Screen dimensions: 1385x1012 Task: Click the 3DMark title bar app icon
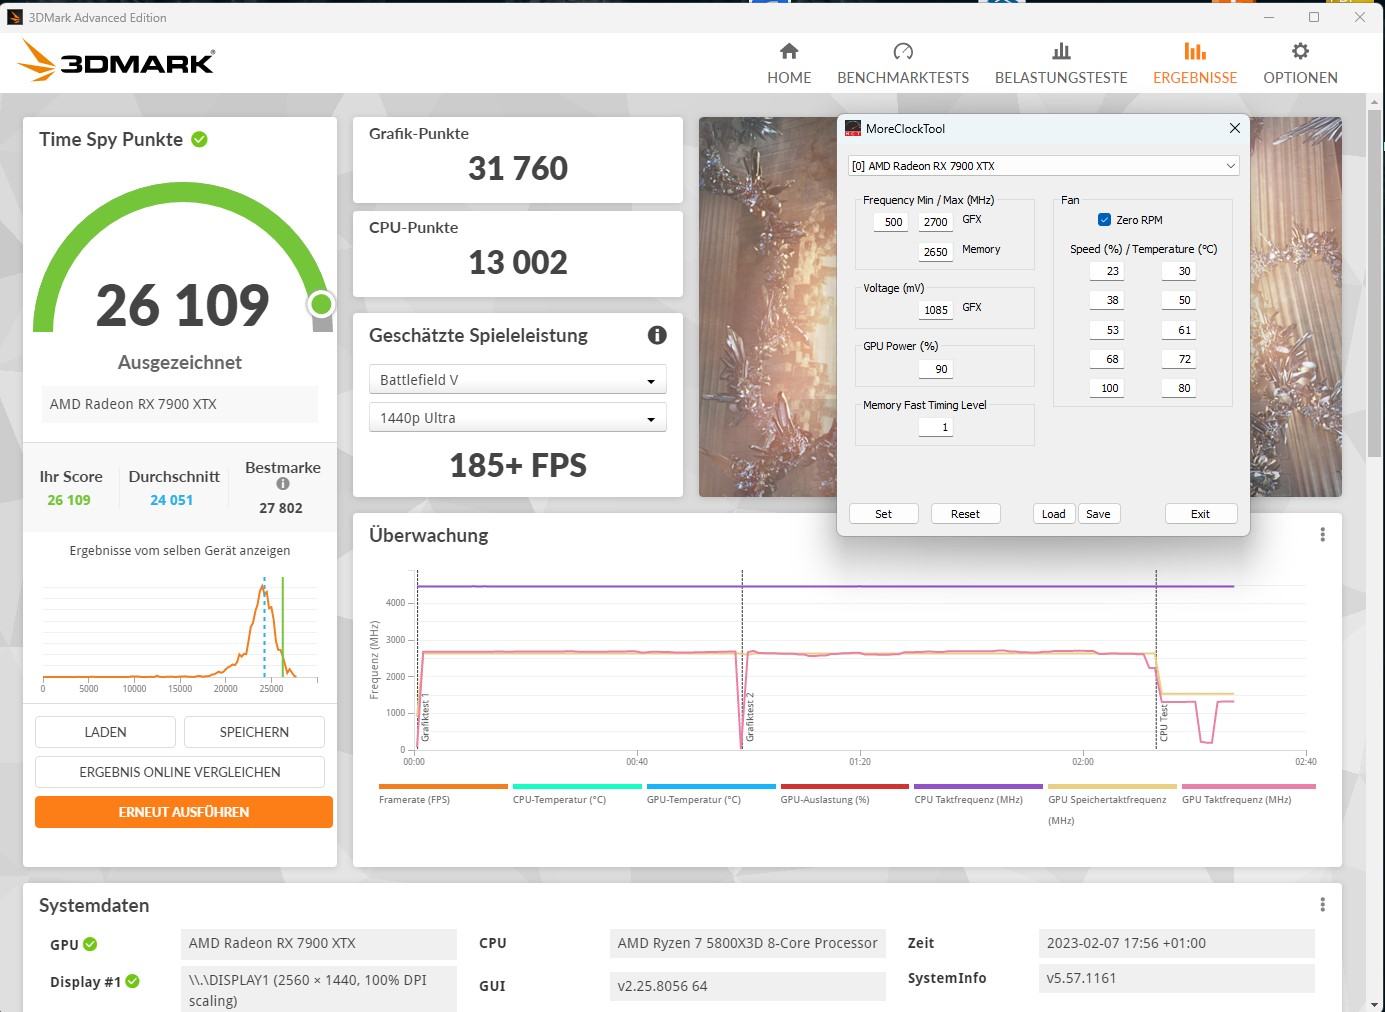pos(14,17)
